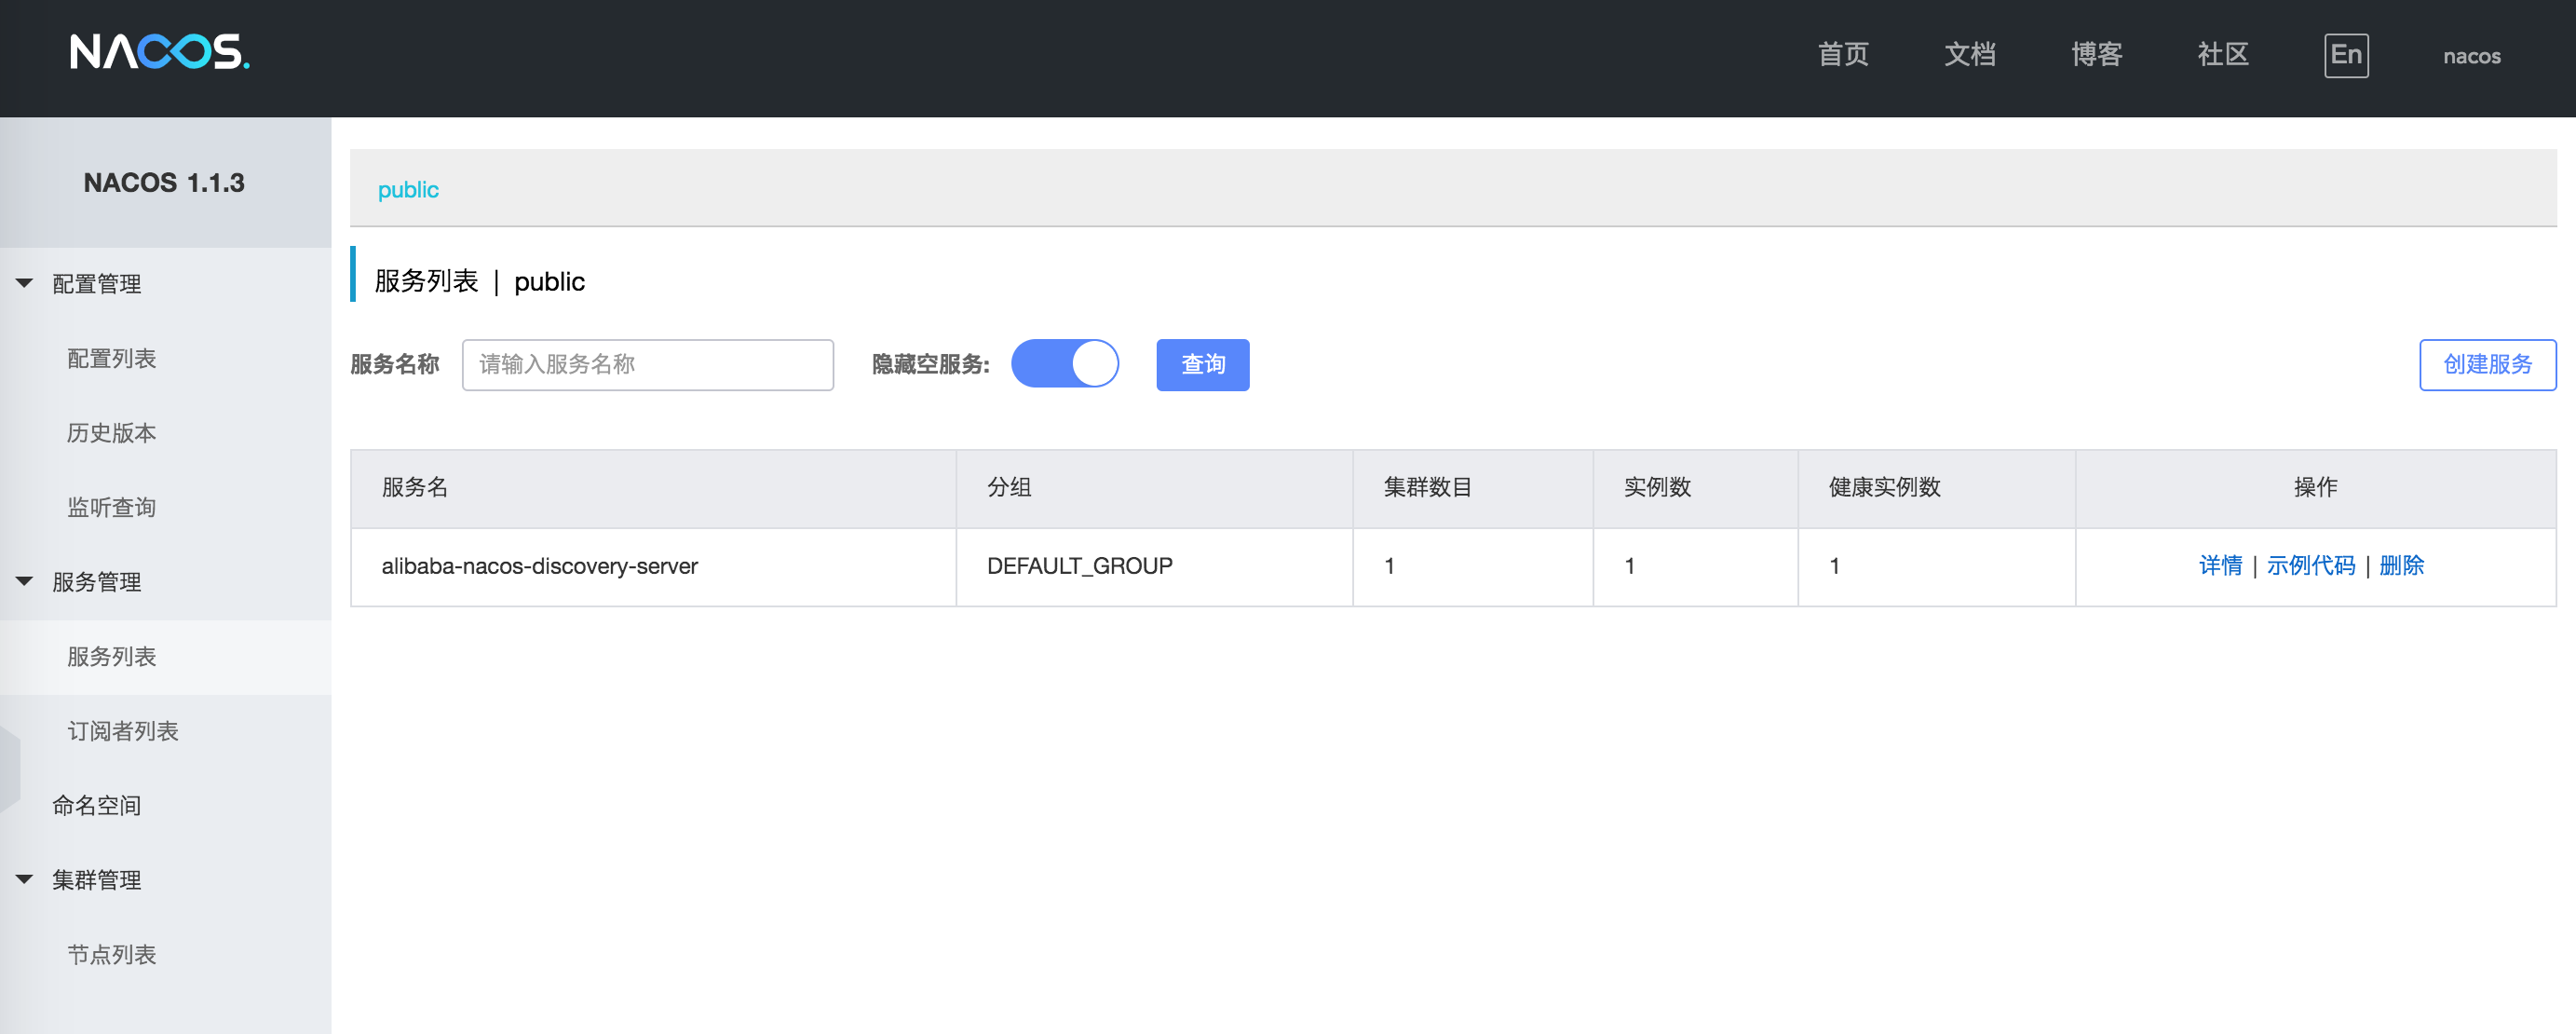Collapse the 服务管理 section arrow
Image resolution: width=2576 pixels, height=1034 pixels.
pyautogui.click(x=25, y=582)
